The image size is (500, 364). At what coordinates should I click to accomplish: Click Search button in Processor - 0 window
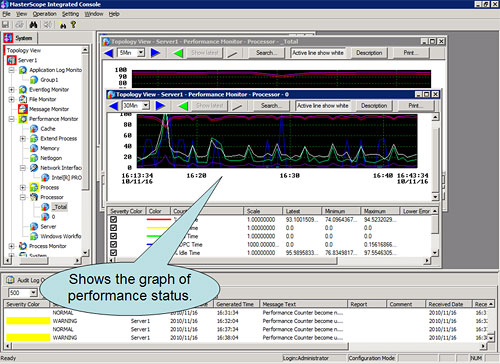(x=270, y=106)
